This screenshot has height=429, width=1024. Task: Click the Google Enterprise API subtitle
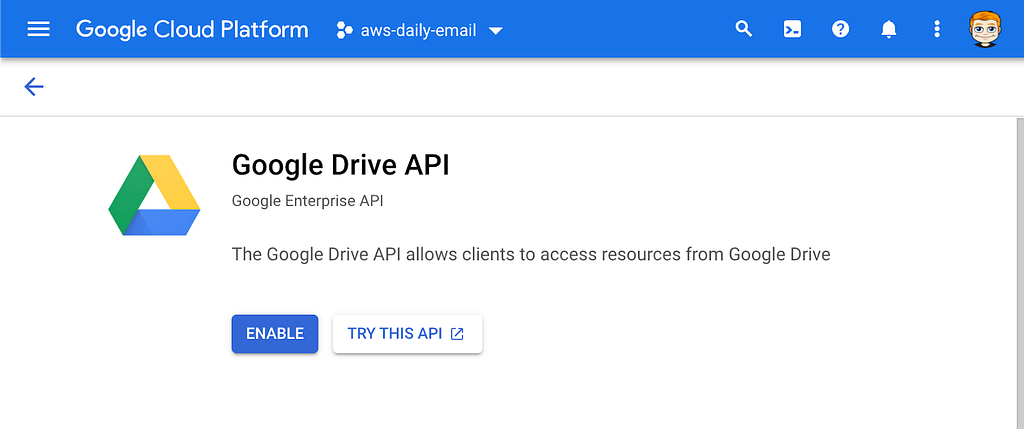[308, 201]
